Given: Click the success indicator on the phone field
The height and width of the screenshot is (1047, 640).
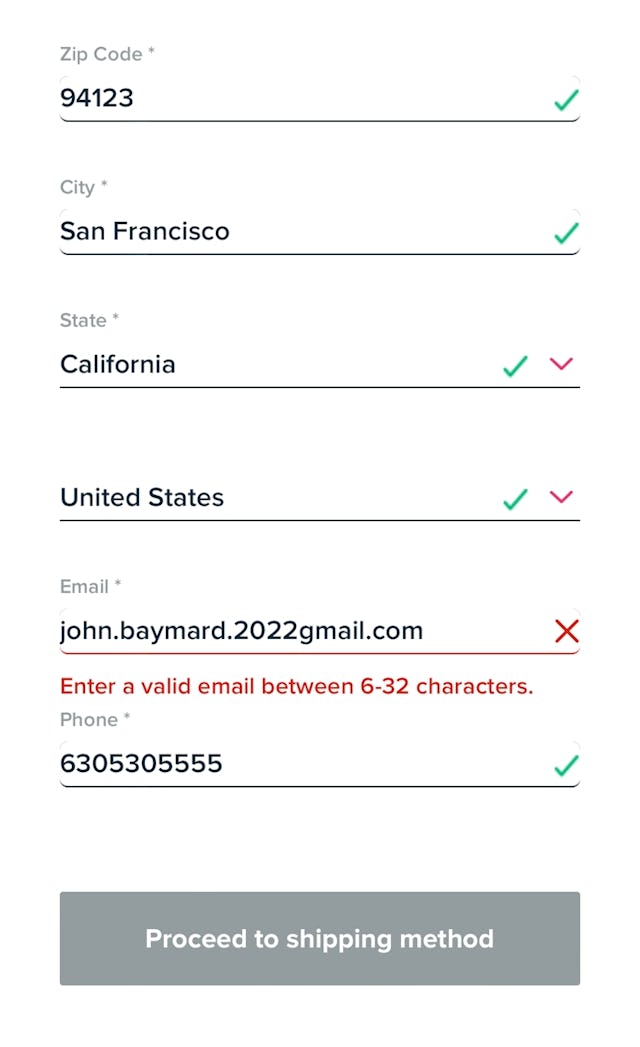Looking at the screenshot, I should click(566, 764).
